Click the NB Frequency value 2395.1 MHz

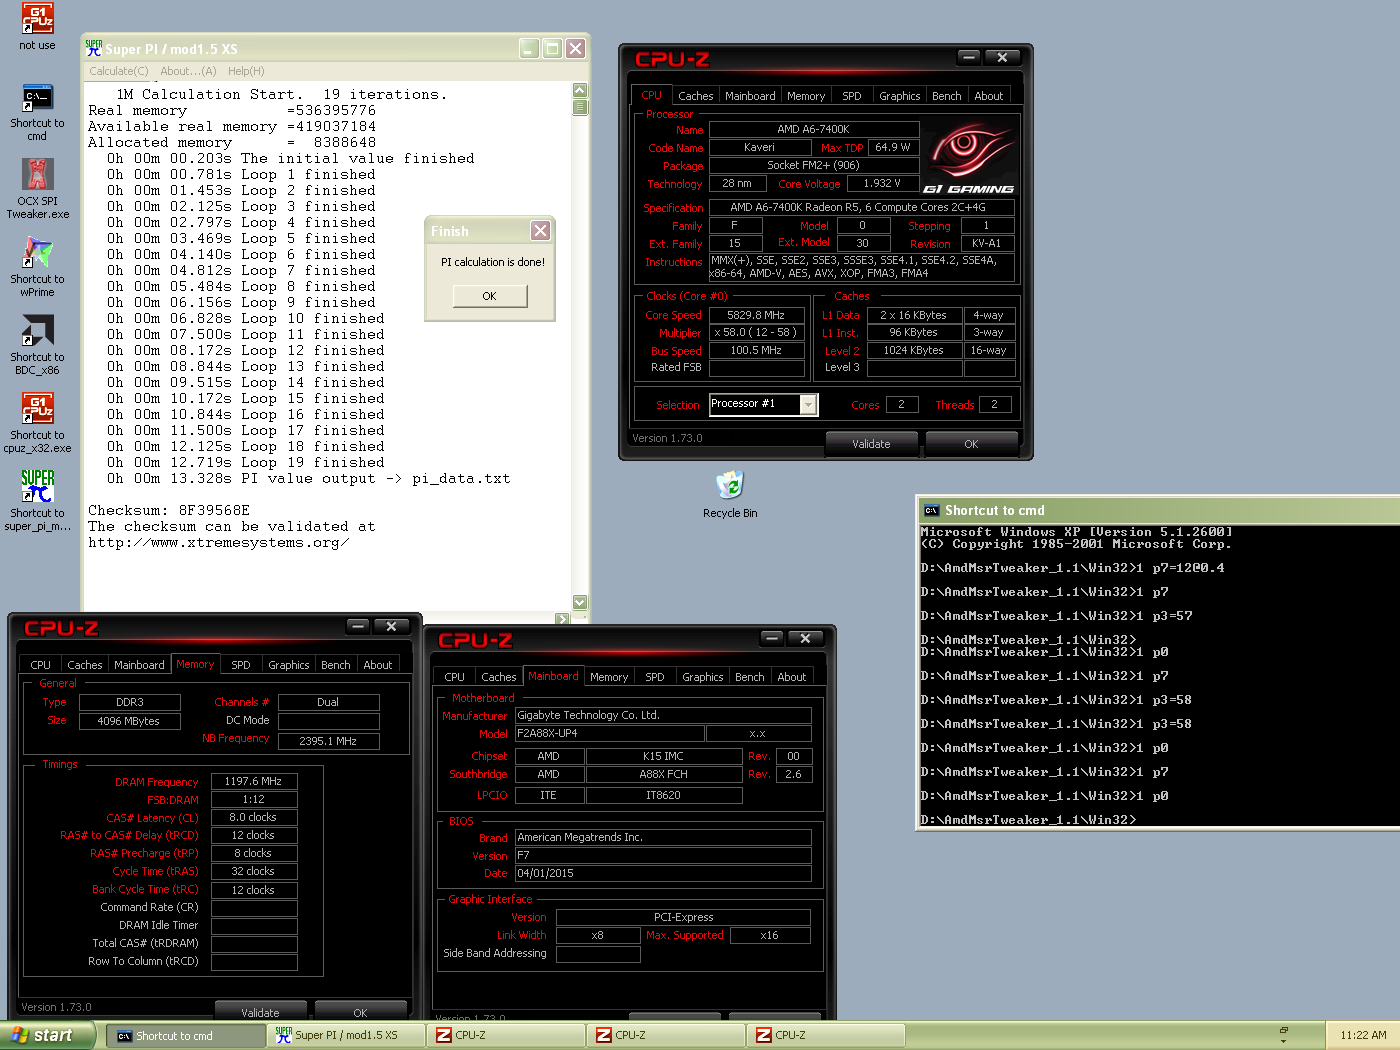point(328,741)
